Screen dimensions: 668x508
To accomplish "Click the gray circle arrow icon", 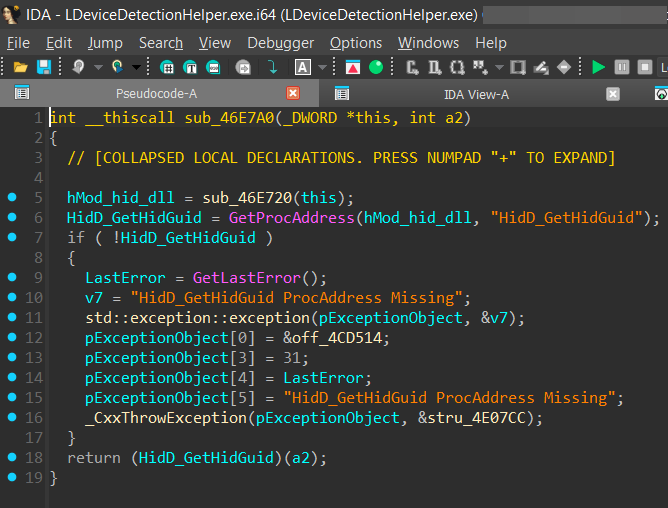I will pos(243,67).
